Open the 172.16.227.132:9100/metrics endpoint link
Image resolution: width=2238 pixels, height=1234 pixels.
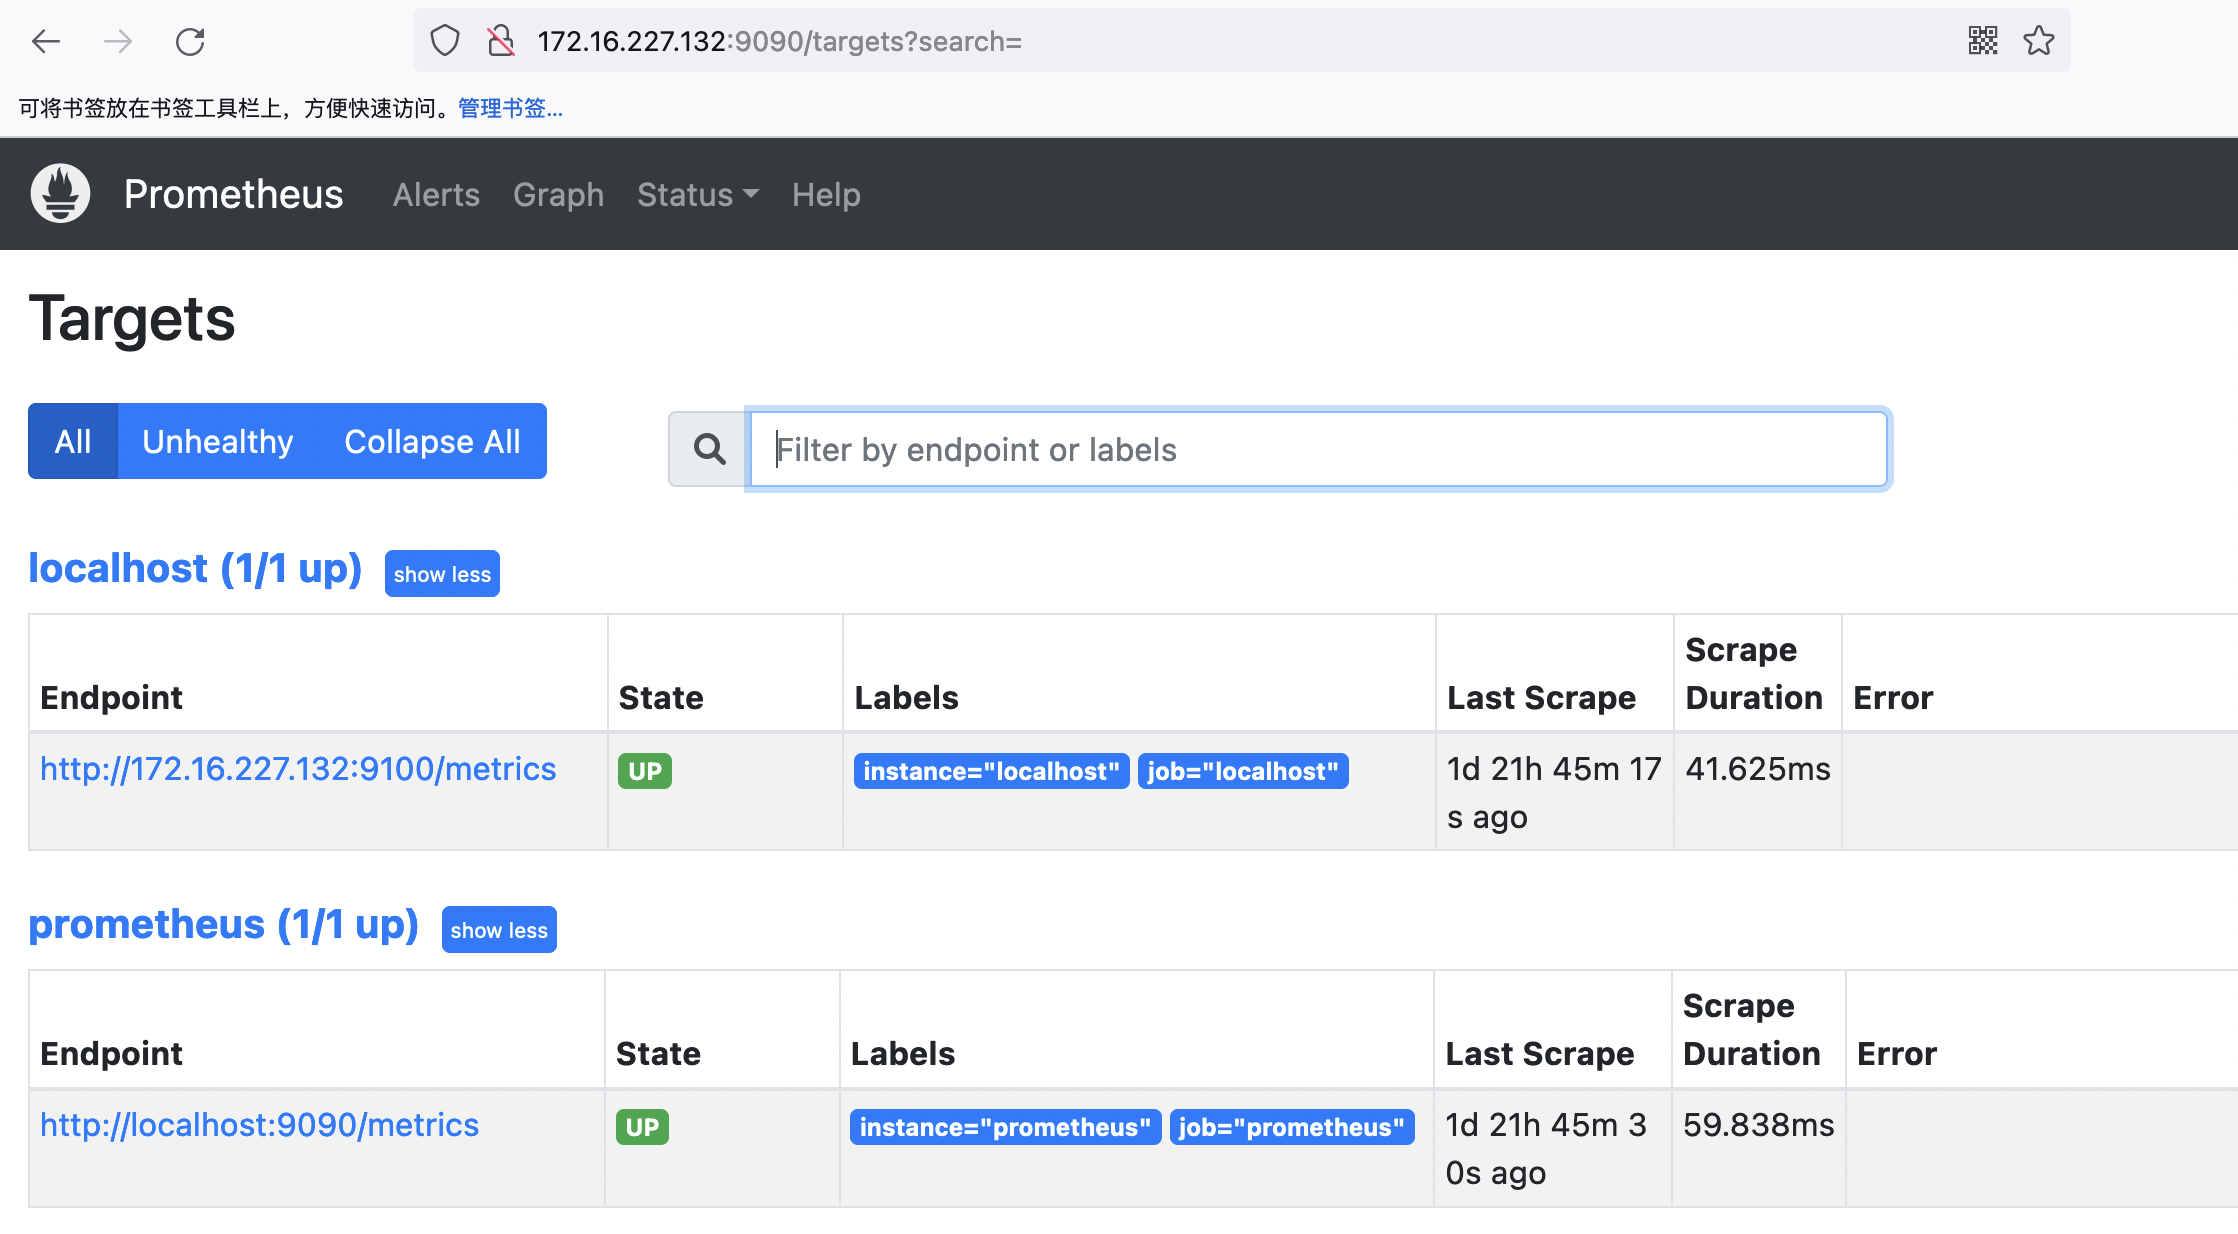(x=298, y=769)
